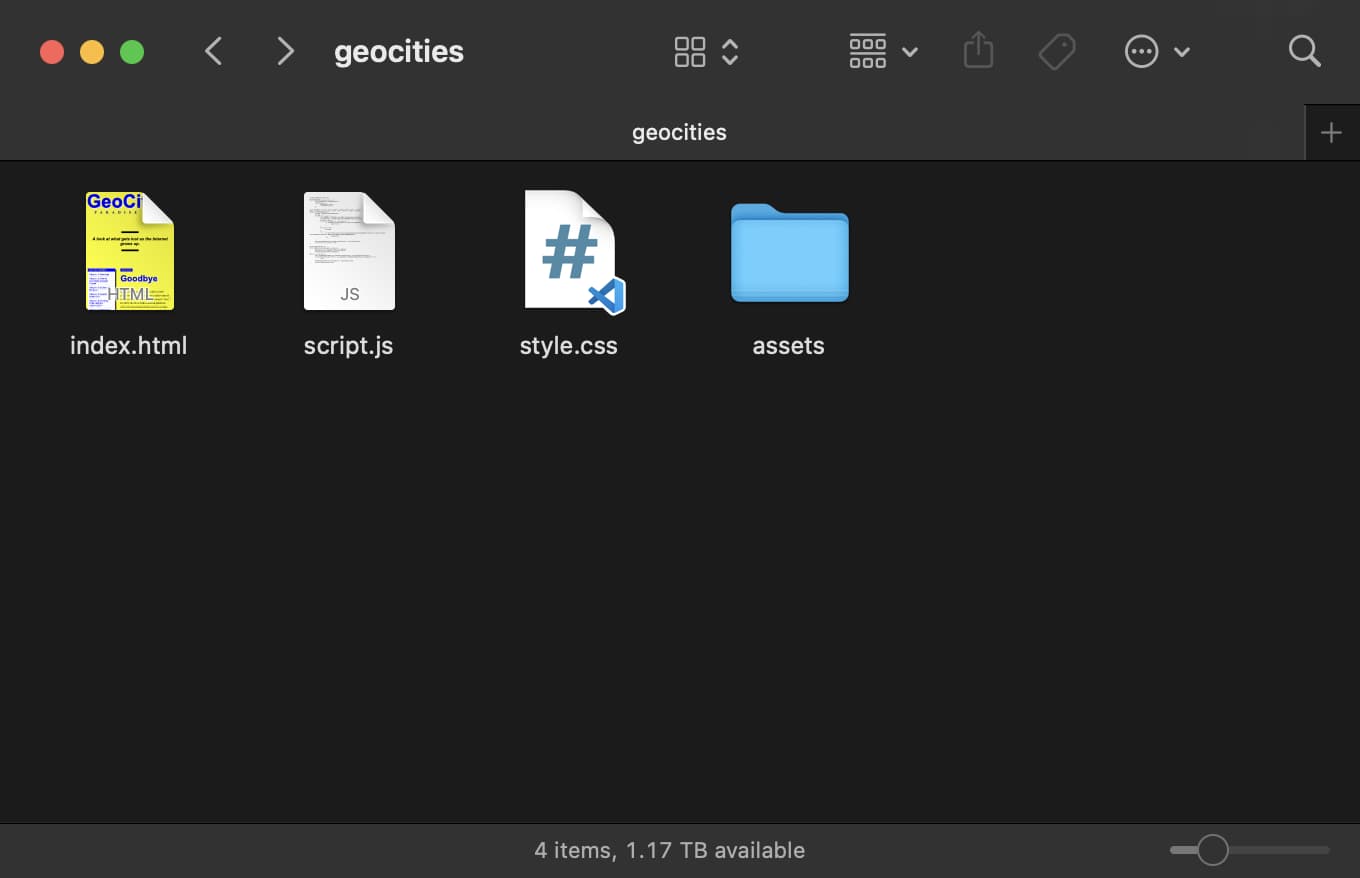
Task: Click the Share icon in toolbar
Action: click(x=978, y=51)
